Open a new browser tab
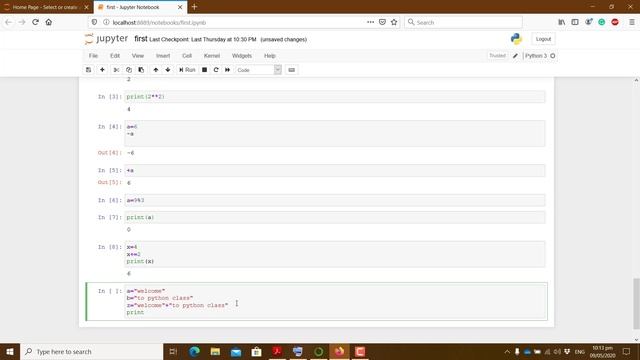The height and width of the screenshot is (360, 640). (194, 7)
